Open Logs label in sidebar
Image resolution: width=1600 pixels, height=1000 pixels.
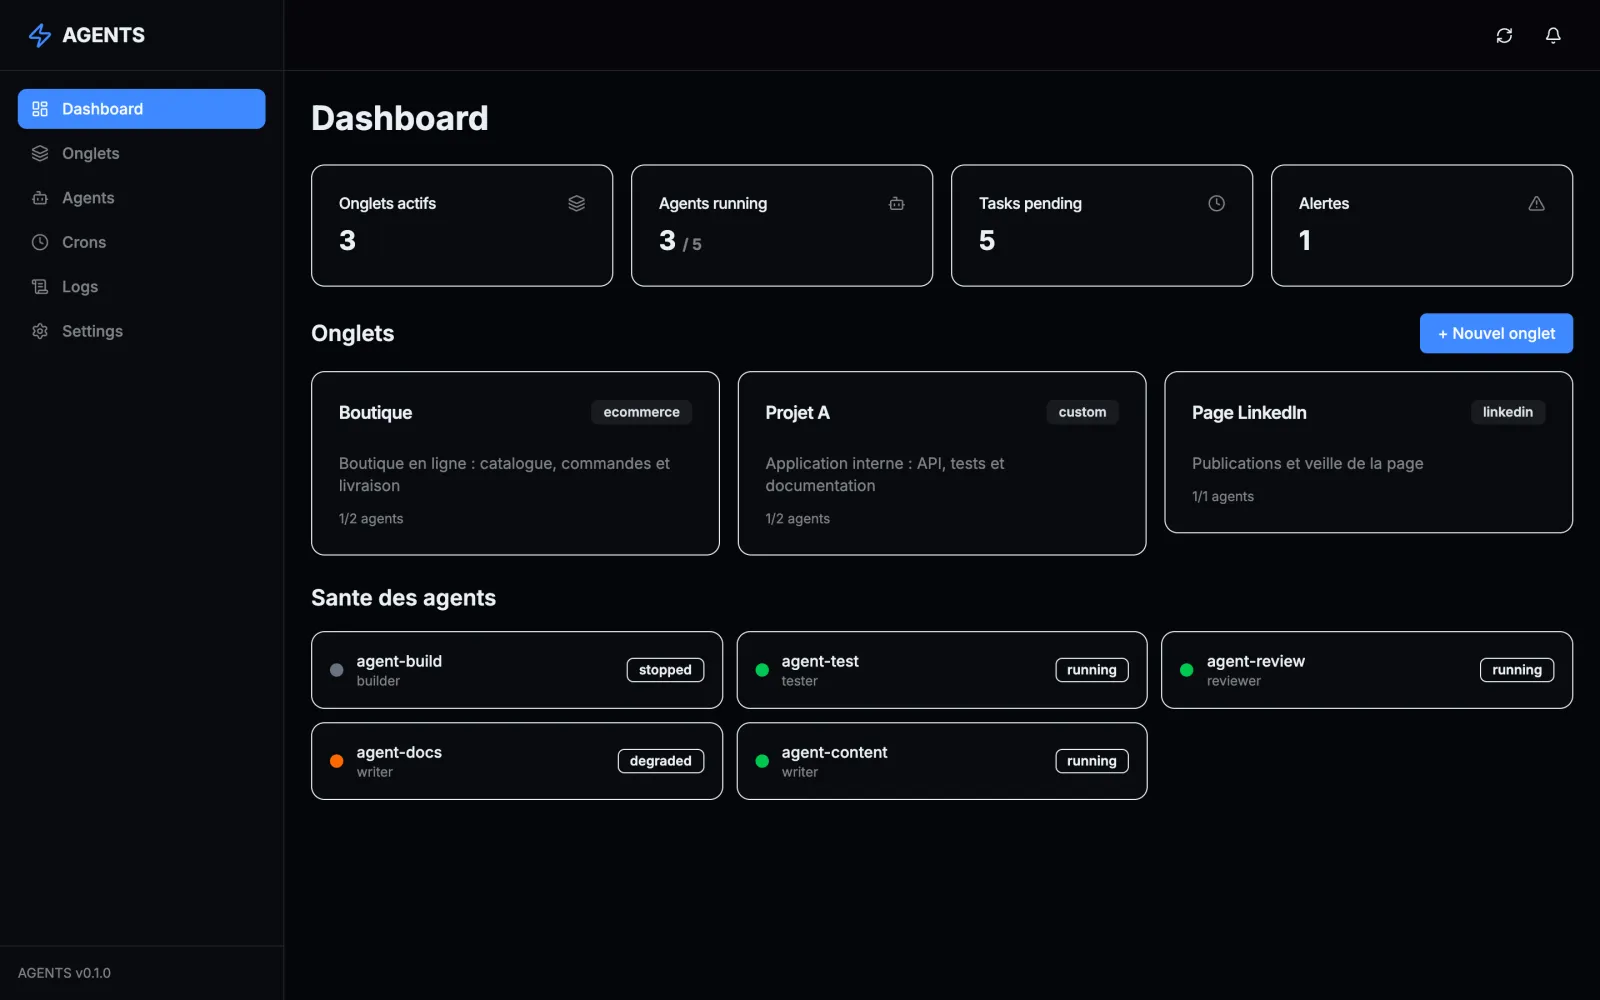[x=80, y=287]
